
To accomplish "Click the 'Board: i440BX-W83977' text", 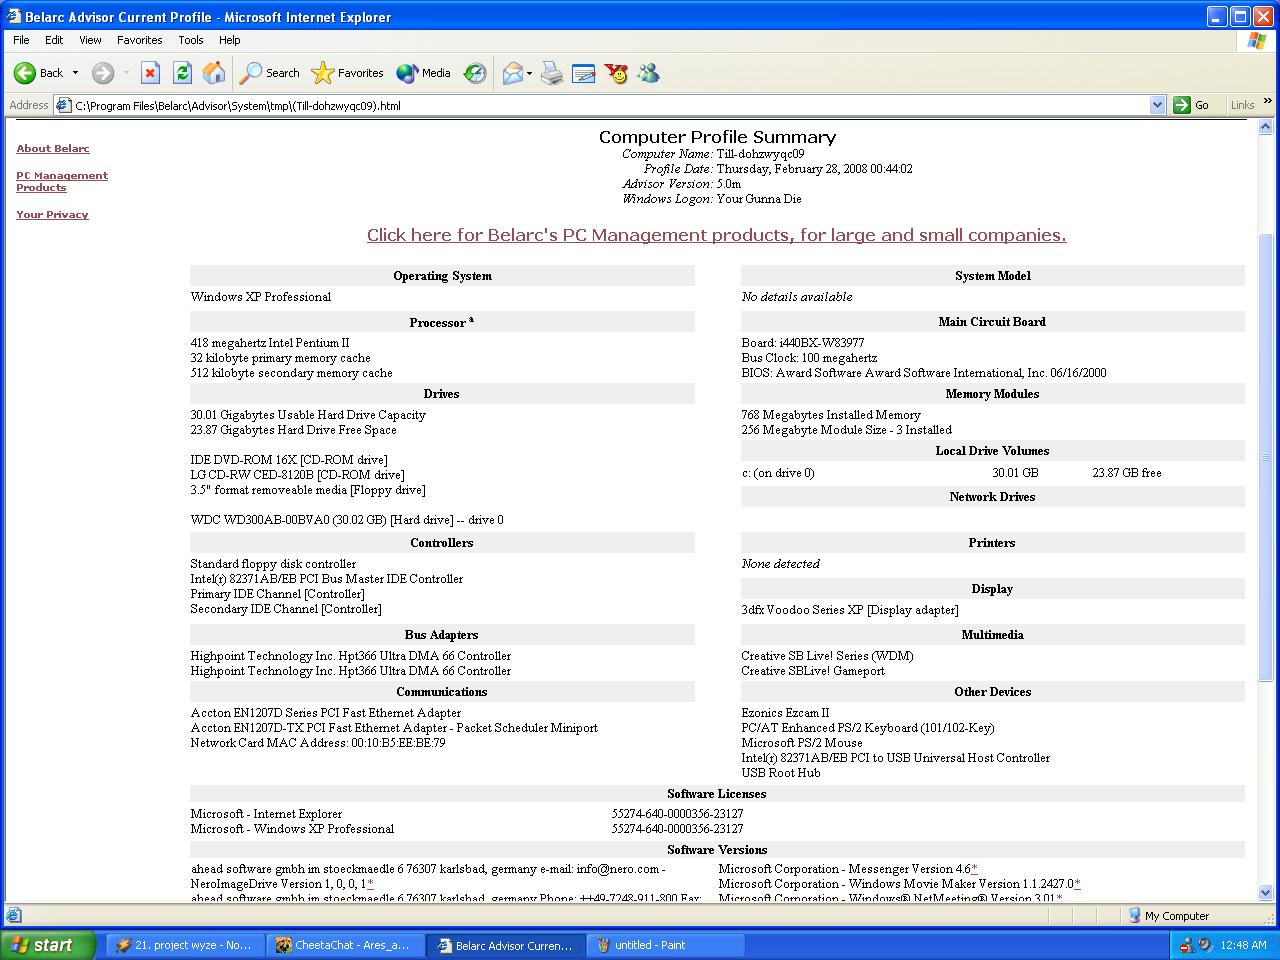I will tap(803, 343).
